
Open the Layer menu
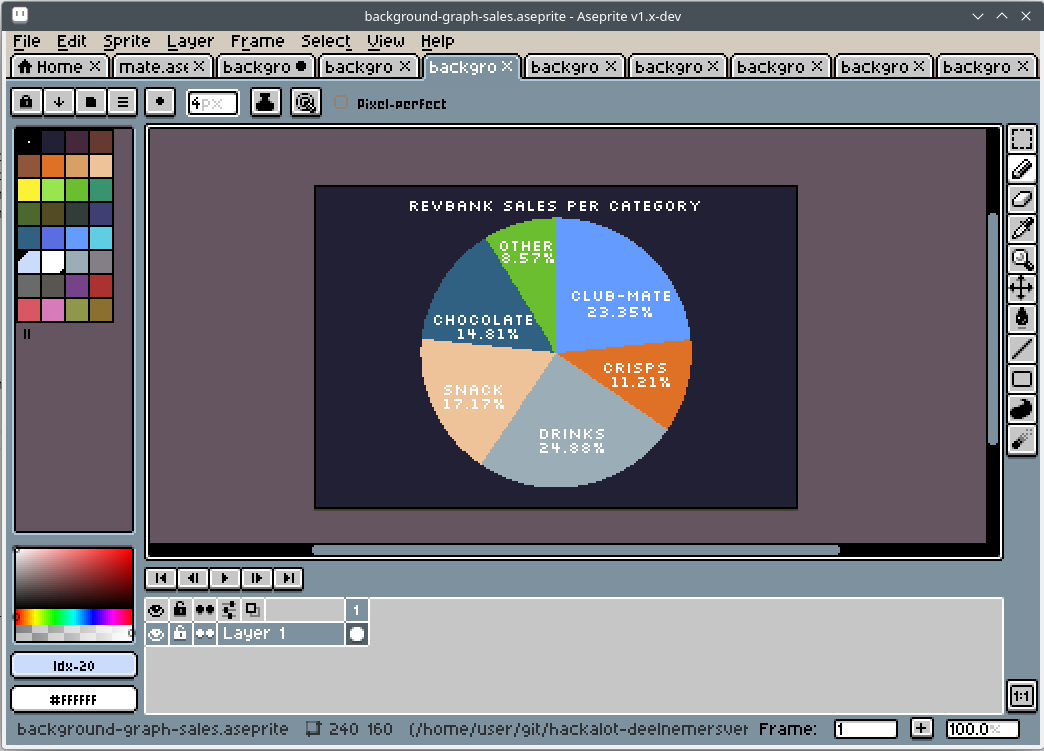tap(190, 41)
